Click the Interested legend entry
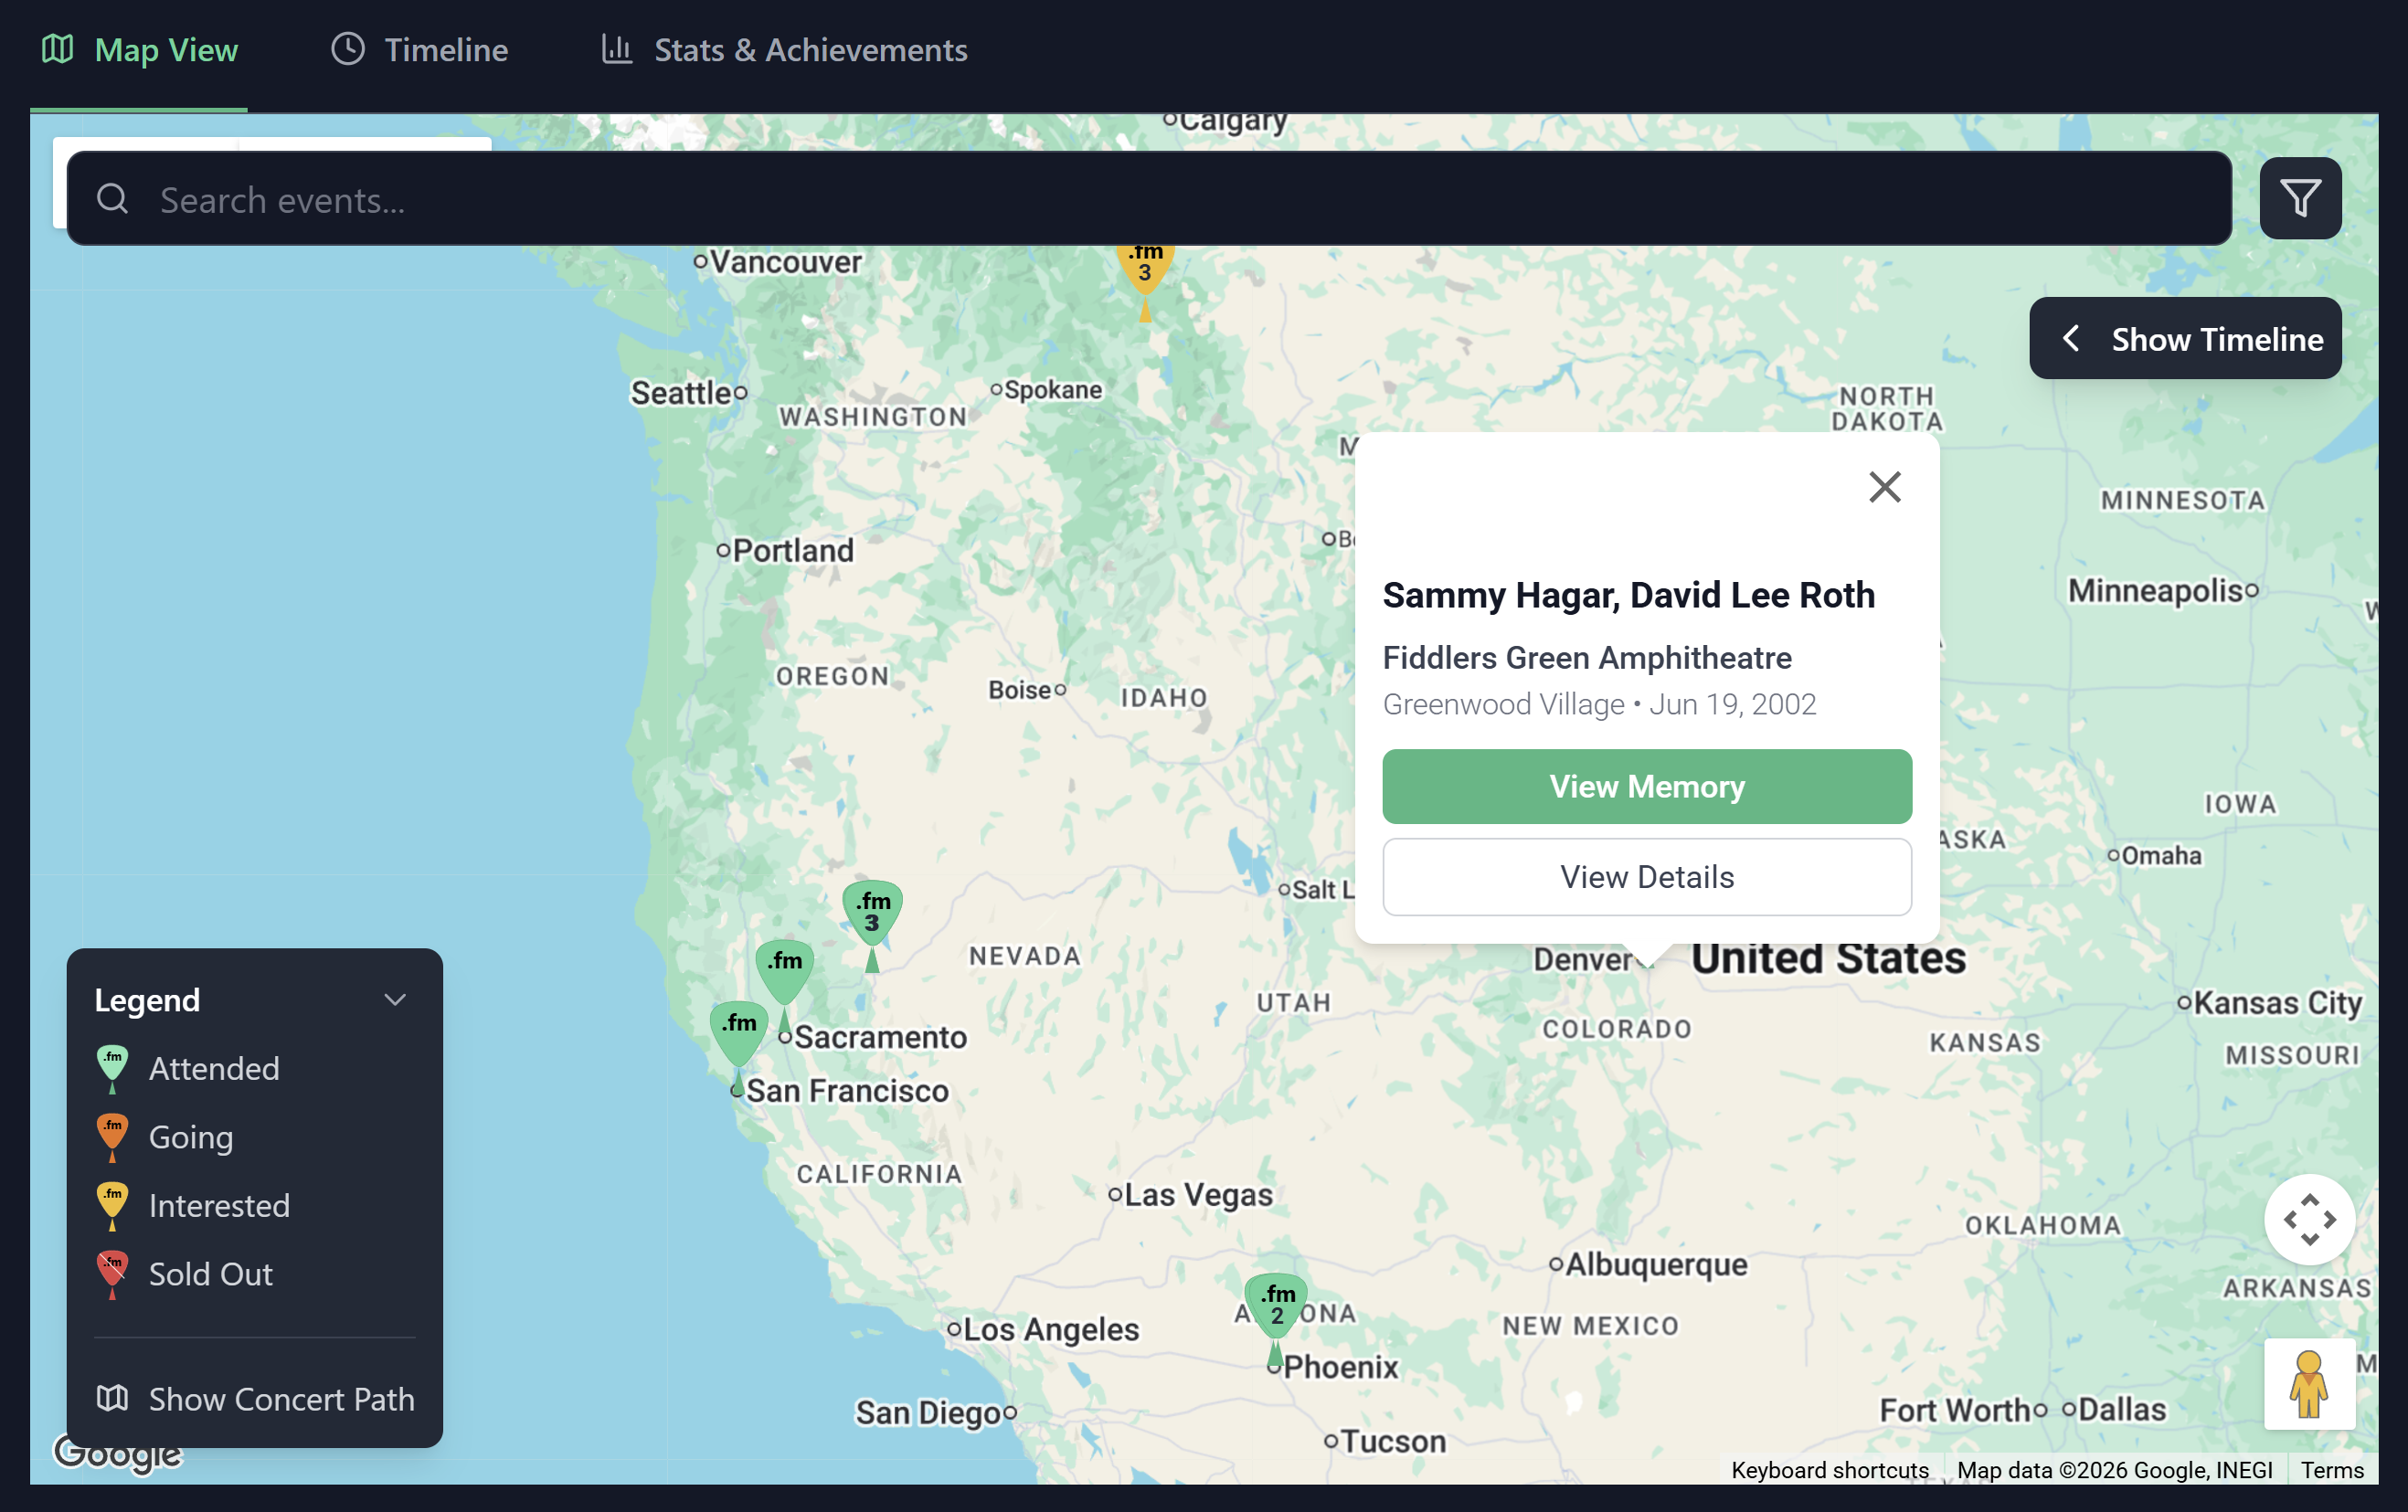The image size is (2408, 1512). coord(193,1205)
